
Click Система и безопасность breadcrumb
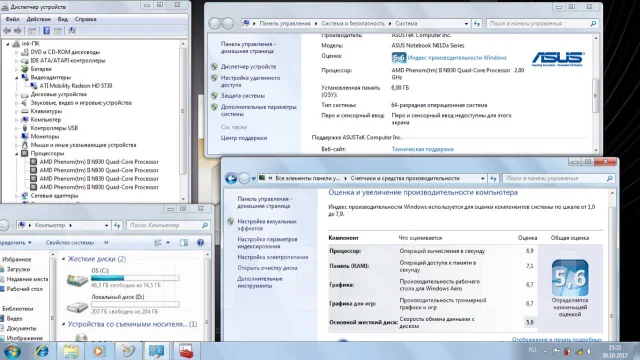pyautogui.click(x=353, y=24)
